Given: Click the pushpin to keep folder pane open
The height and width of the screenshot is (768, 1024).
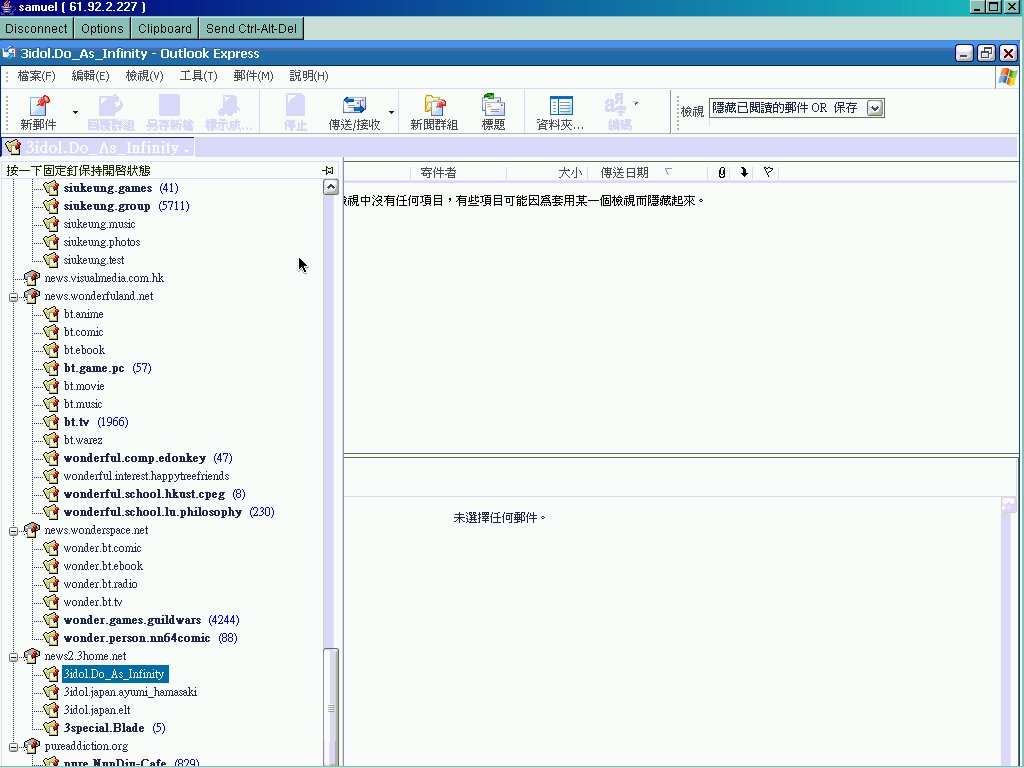Looking at the screenshot, I should click(328, 170).
